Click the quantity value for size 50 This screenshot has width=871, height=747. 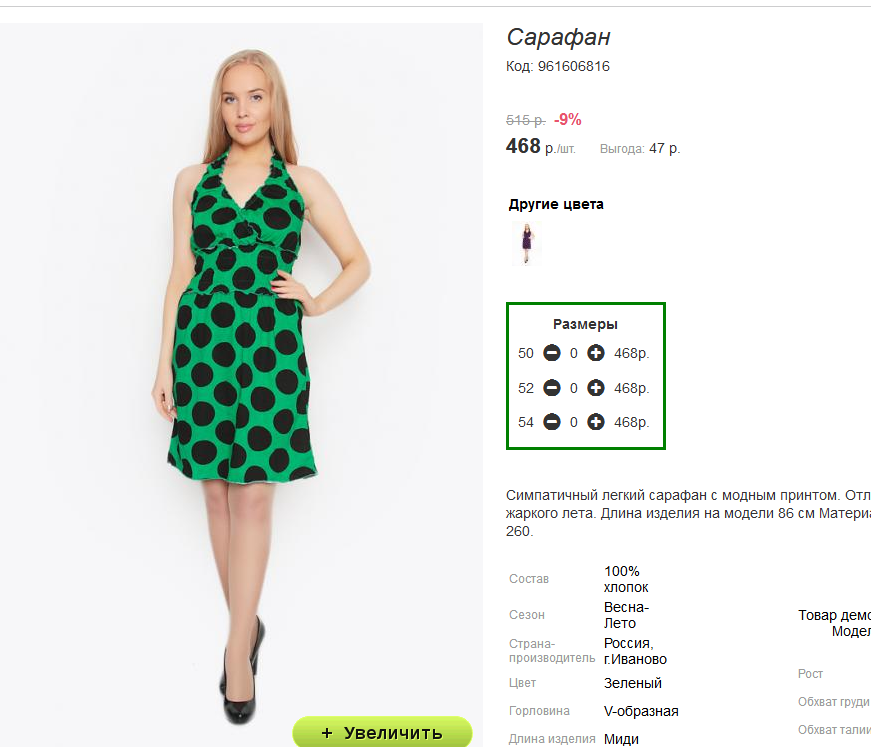coord(574,353)
